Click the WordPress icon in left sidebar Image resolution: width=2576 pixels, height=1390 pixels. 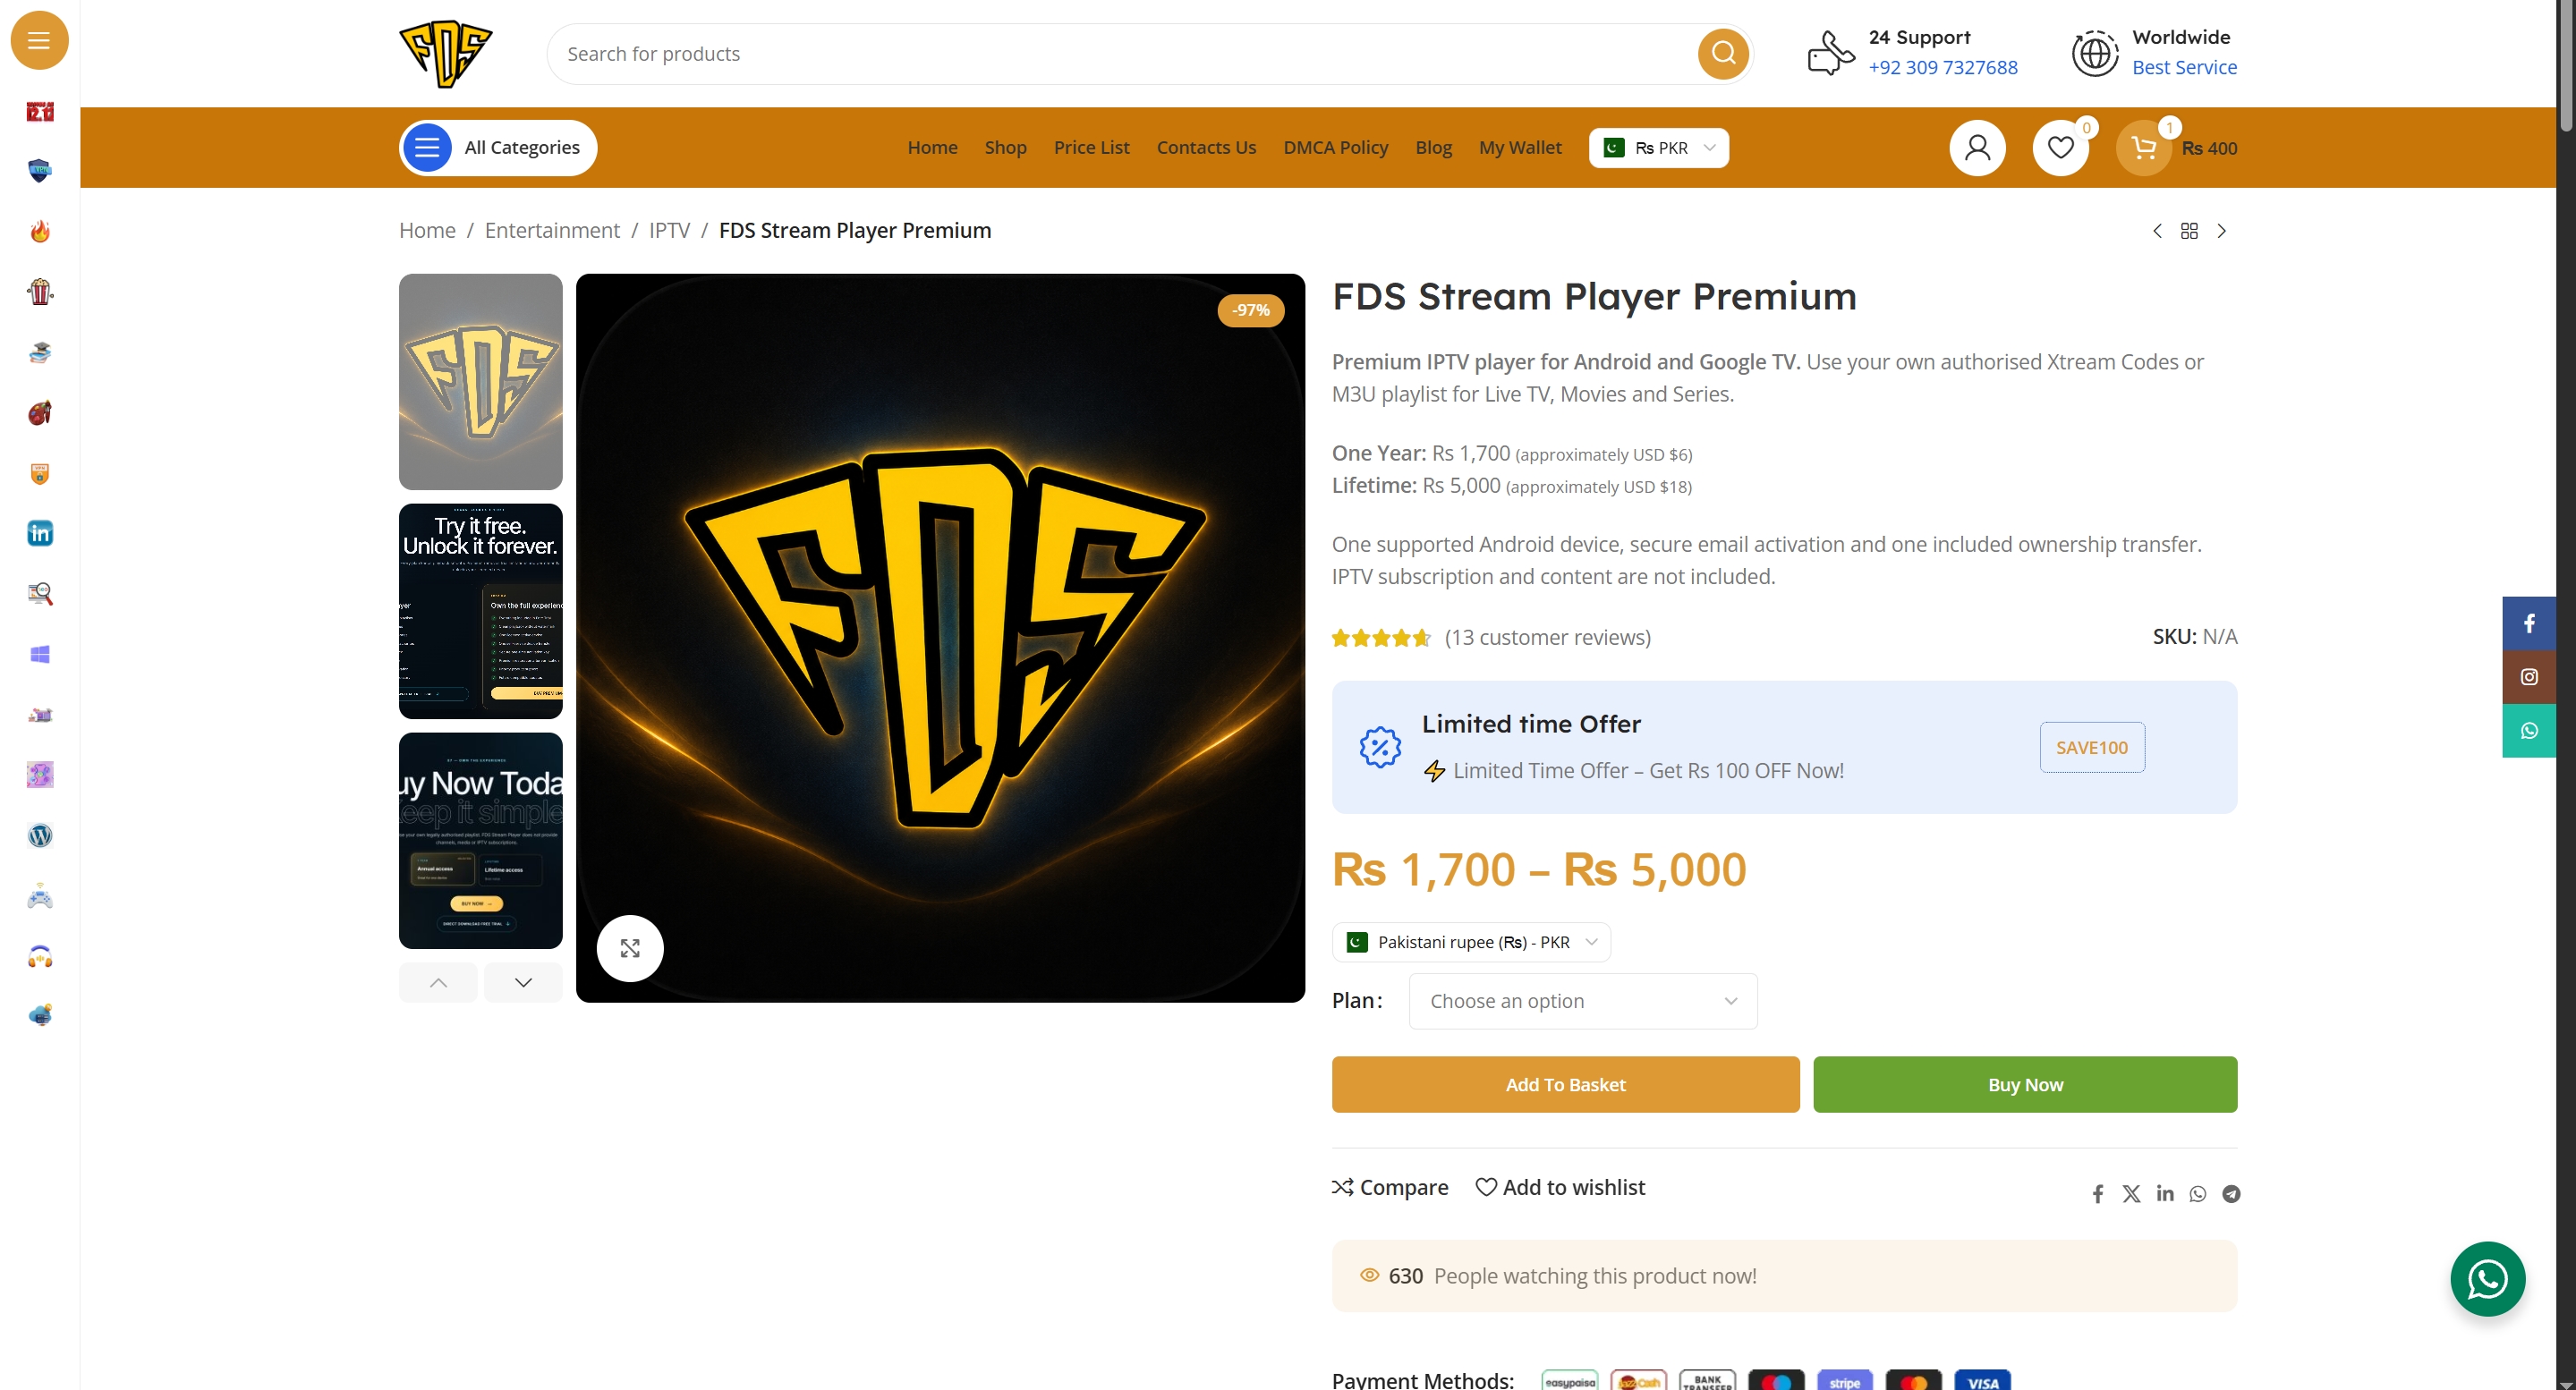[x=40, y=835]
